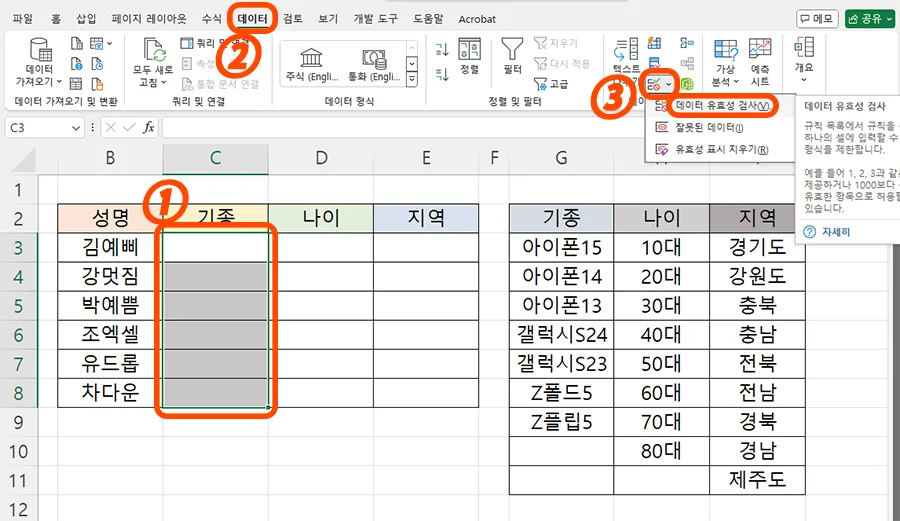
Task: Click the Consolidate icon
Action: tap(686, 43)
